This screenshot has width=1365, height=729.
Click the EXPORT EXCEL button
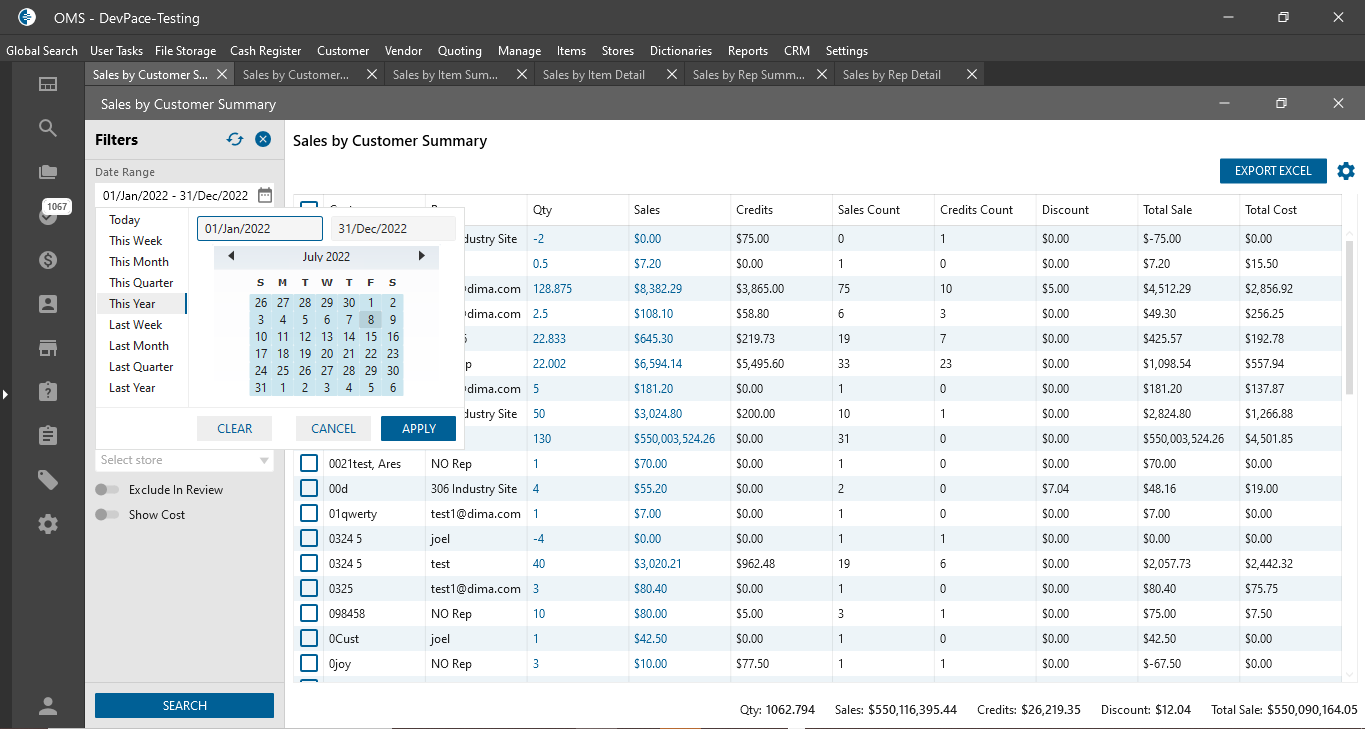click(x=1272, y=171)
